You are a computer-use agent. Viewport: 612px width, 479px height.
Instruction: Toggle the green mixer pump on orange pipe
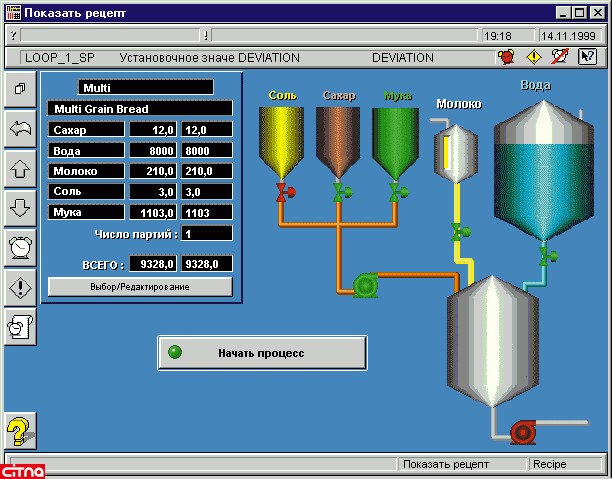coord(365,286)
